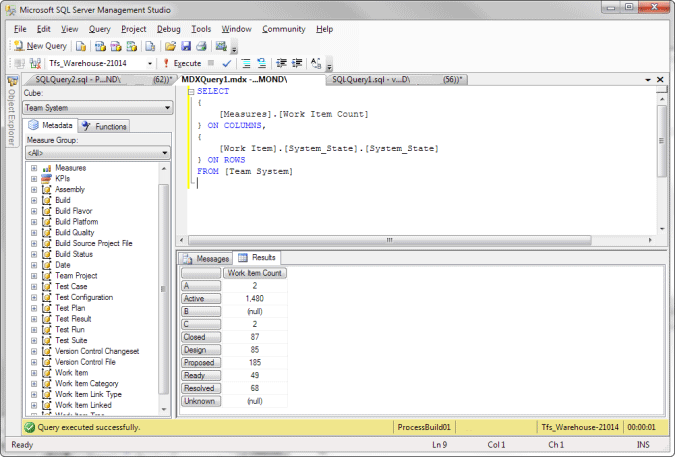Click the Work Item Count column header
This screenshot has height=457, width=675.
[x=254, y=273]
